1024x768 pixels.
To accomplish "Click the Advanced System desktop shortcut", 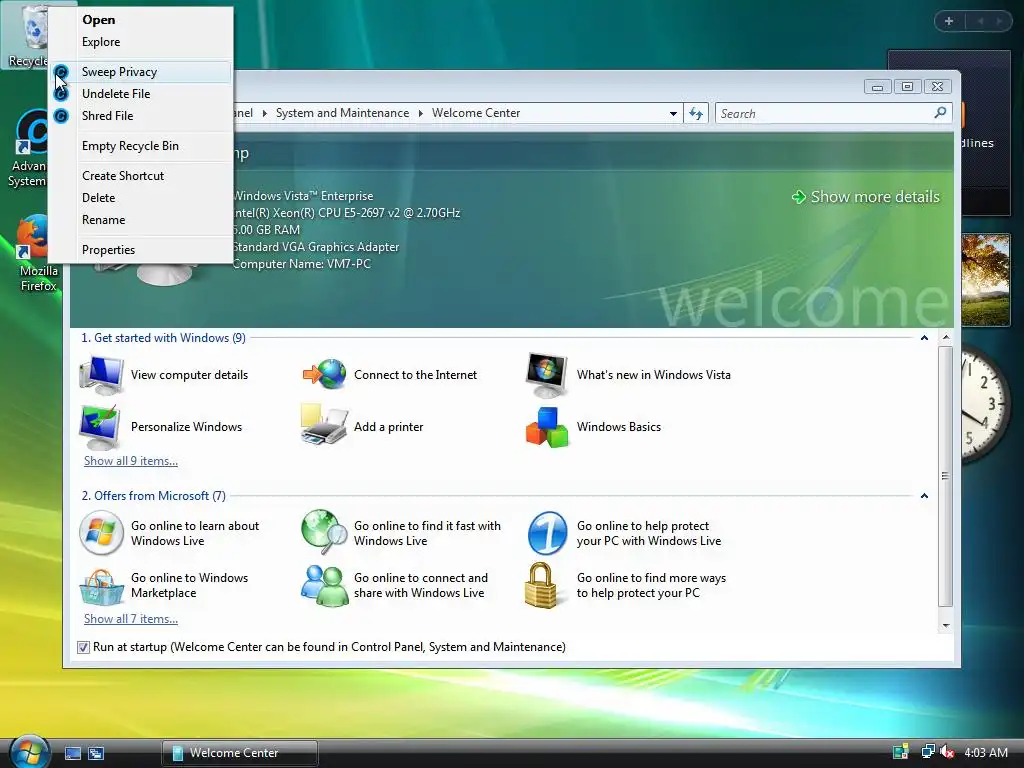I will point(29,149).
